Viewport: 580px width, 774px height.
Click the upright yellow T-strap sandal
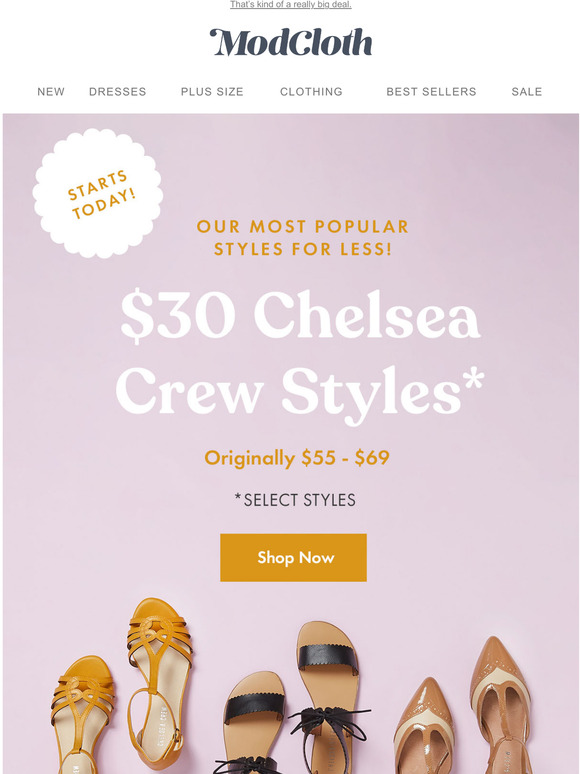160,681
